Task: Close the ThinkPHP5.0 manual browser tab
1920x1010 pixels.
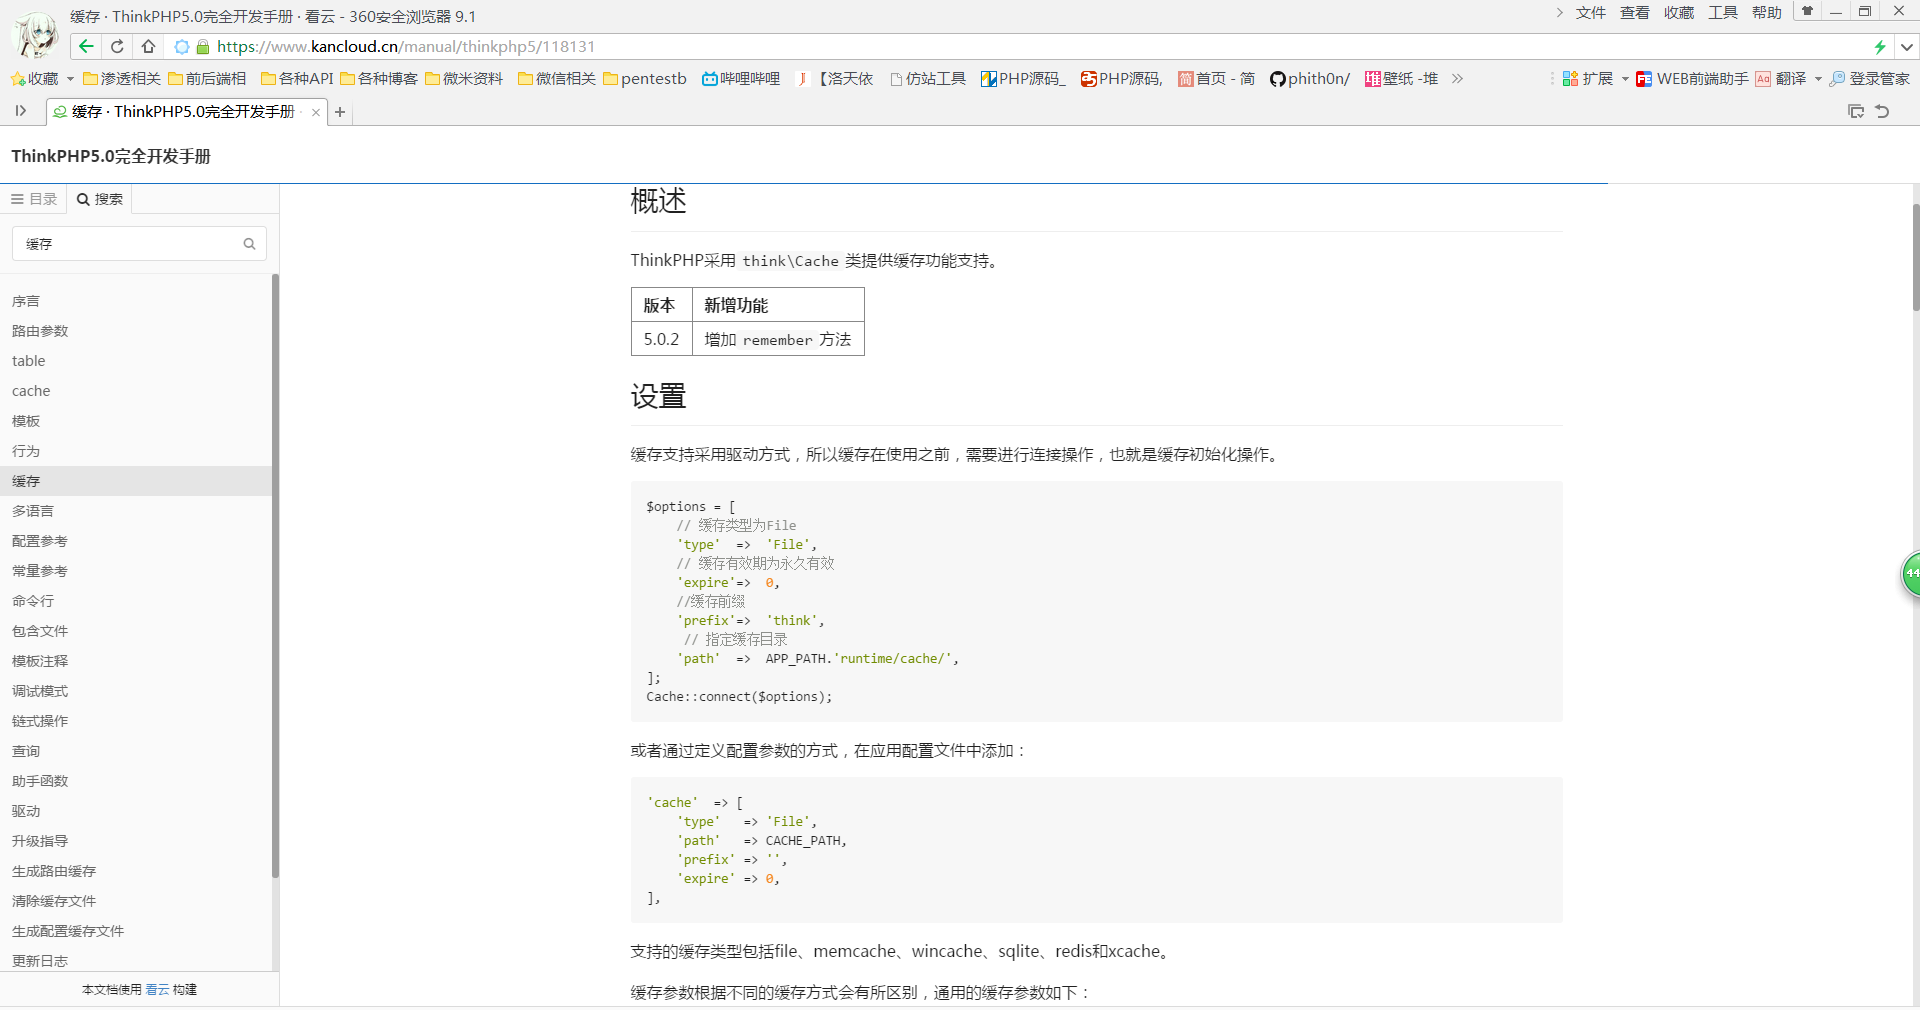Action: (x=316, y=112)
